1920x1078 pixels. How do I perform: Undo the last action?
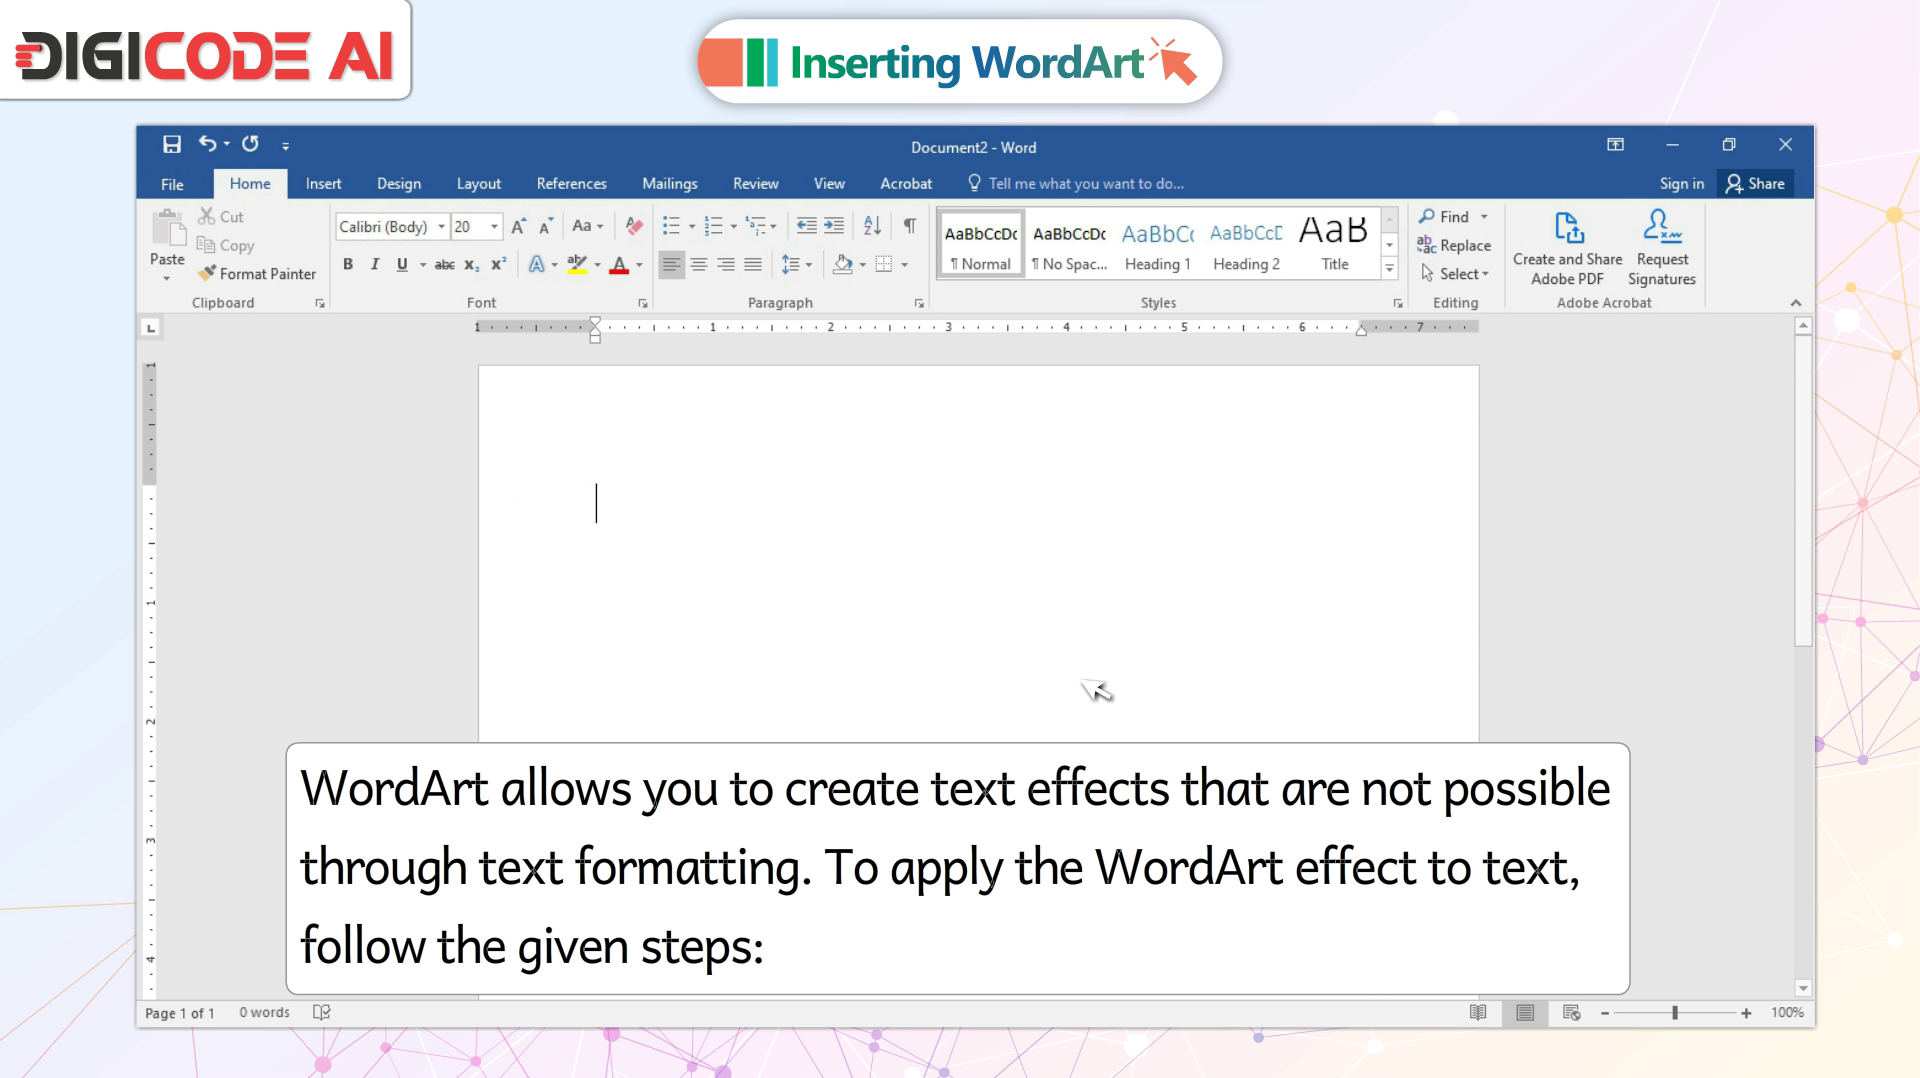(x=207, y=144)
